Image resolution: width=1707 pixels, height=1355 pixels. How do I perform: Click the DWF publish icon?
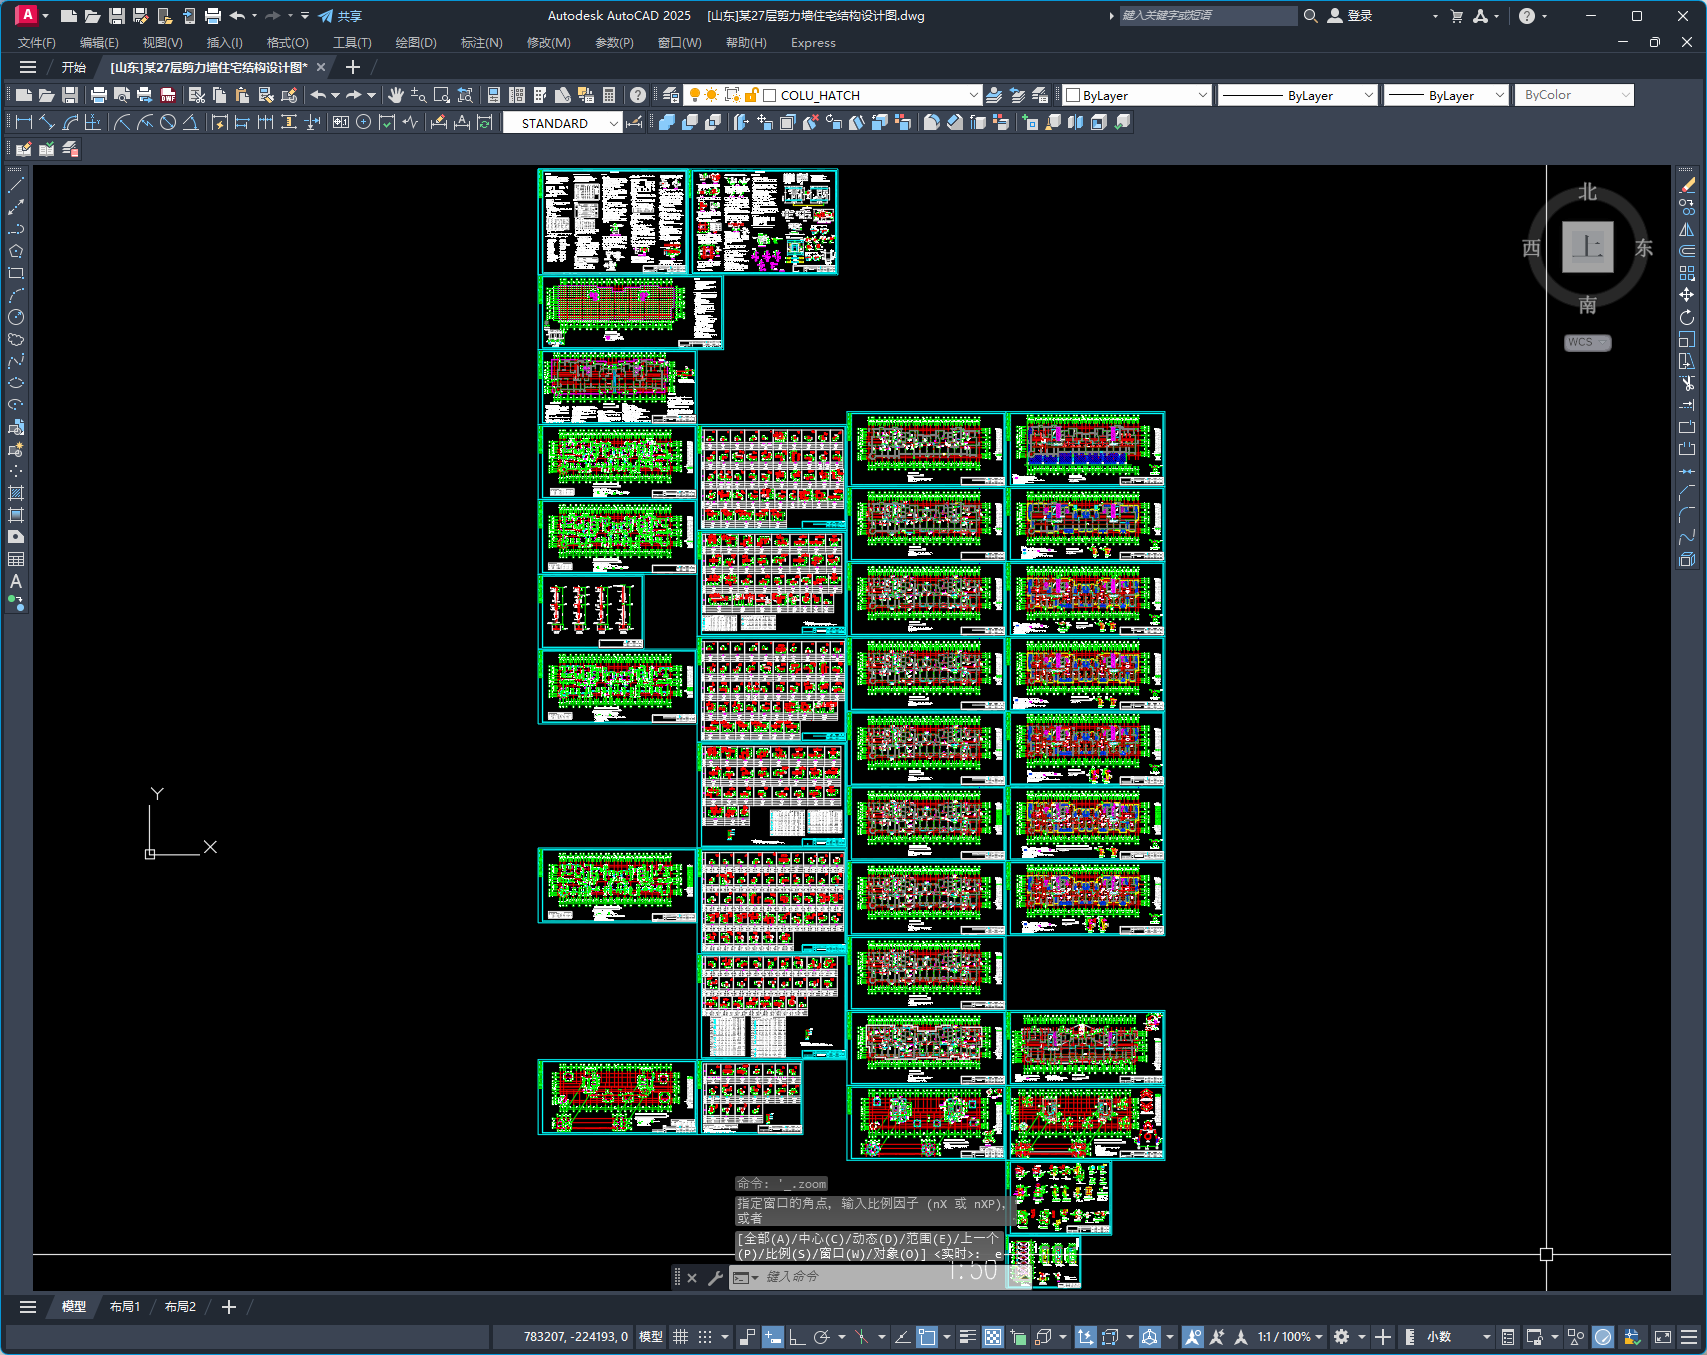tap(167, 95)
